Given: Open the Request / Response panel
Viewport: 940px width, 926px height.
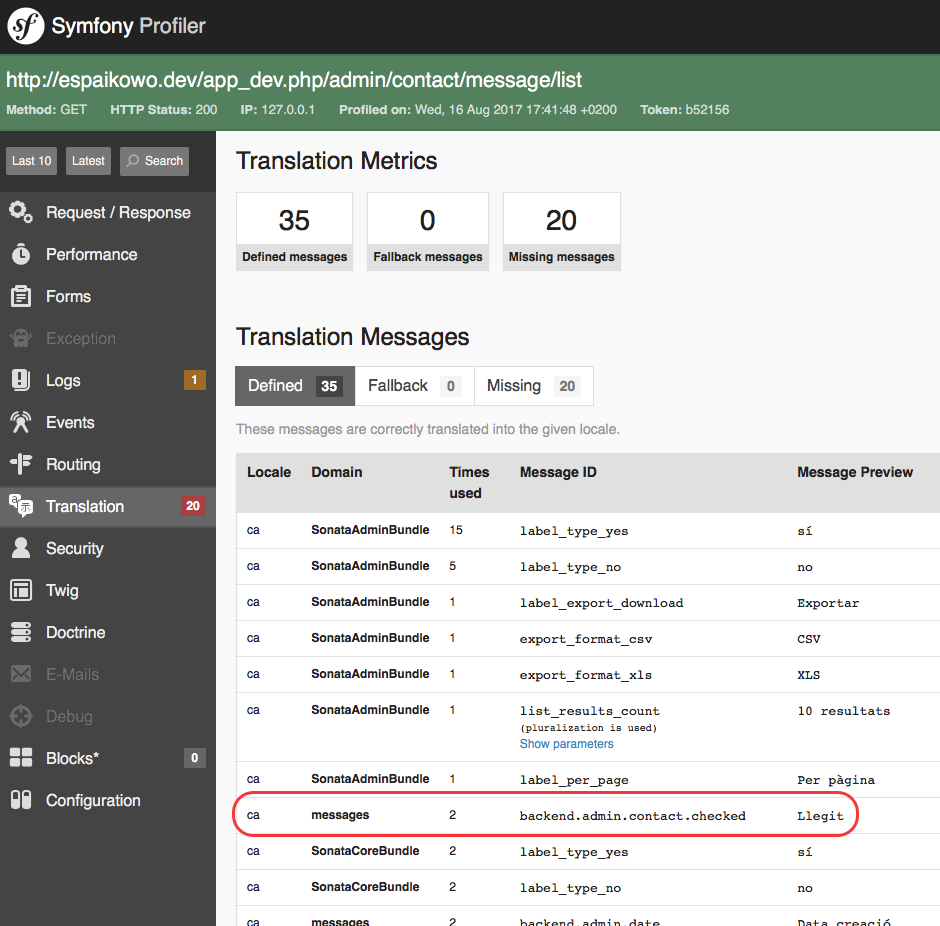Looking at the screenshot, I should tap(108, 212).
